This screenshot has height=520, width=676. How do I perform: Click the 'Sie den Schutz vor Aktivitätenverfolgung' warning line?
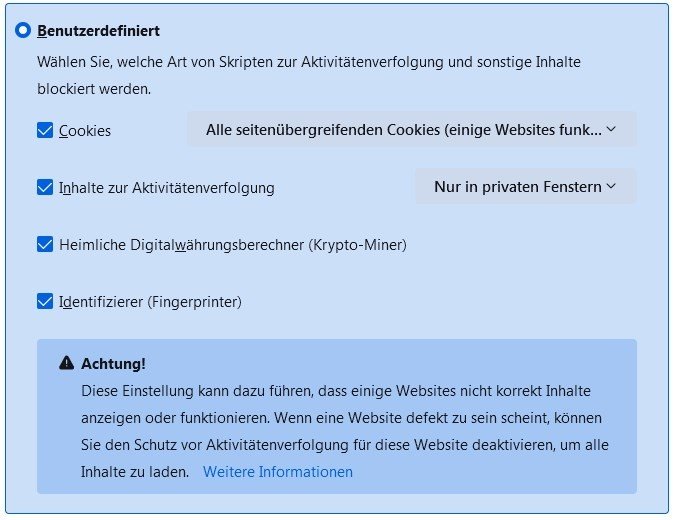[x=345, y=445]
